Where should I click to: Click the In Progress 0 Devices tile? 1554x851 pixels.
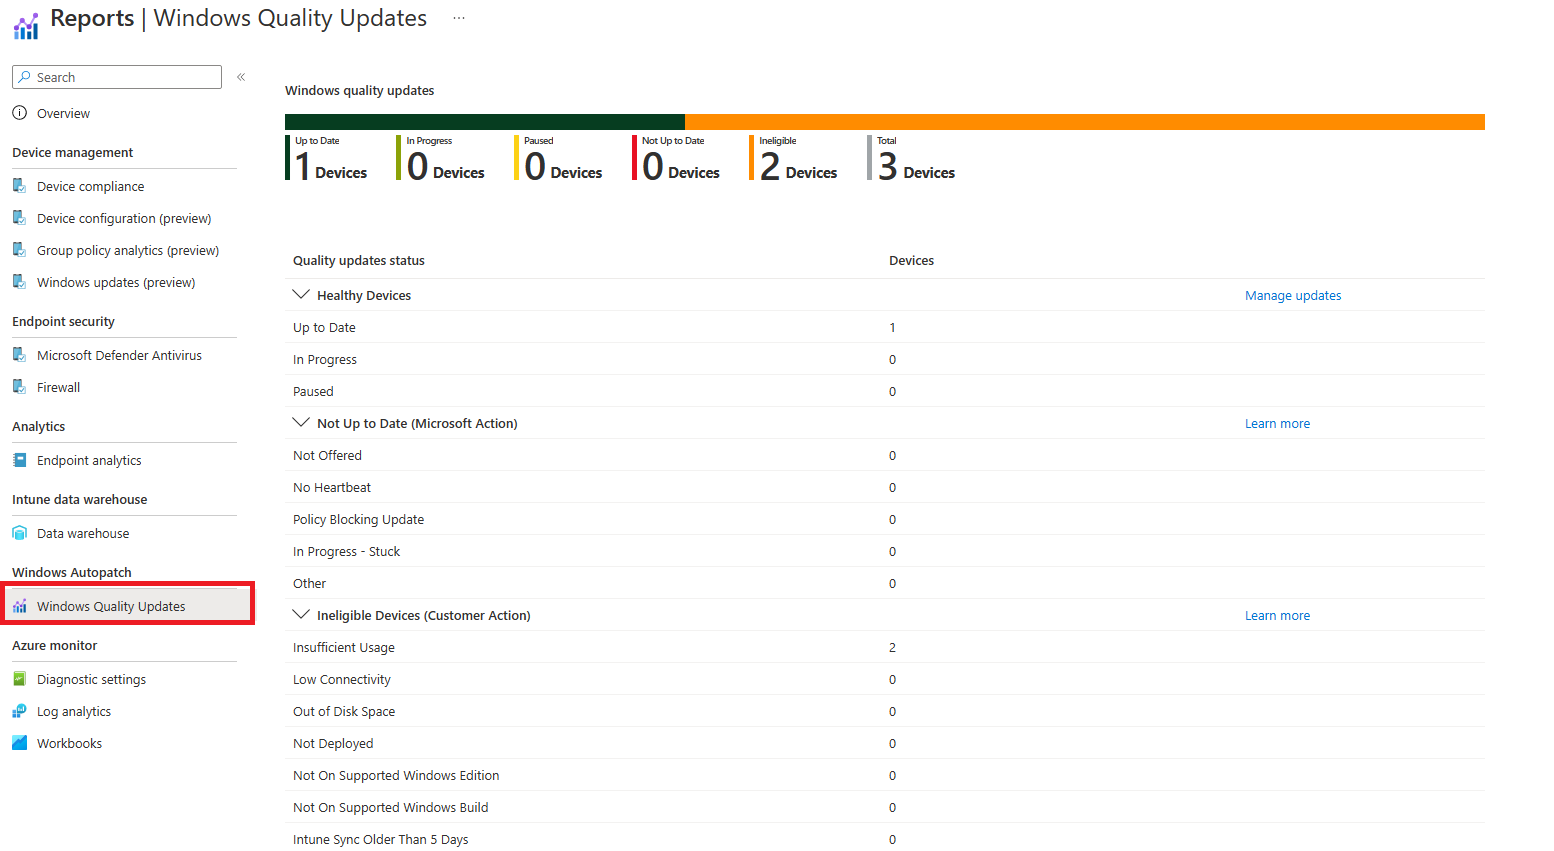coord(442,158)
